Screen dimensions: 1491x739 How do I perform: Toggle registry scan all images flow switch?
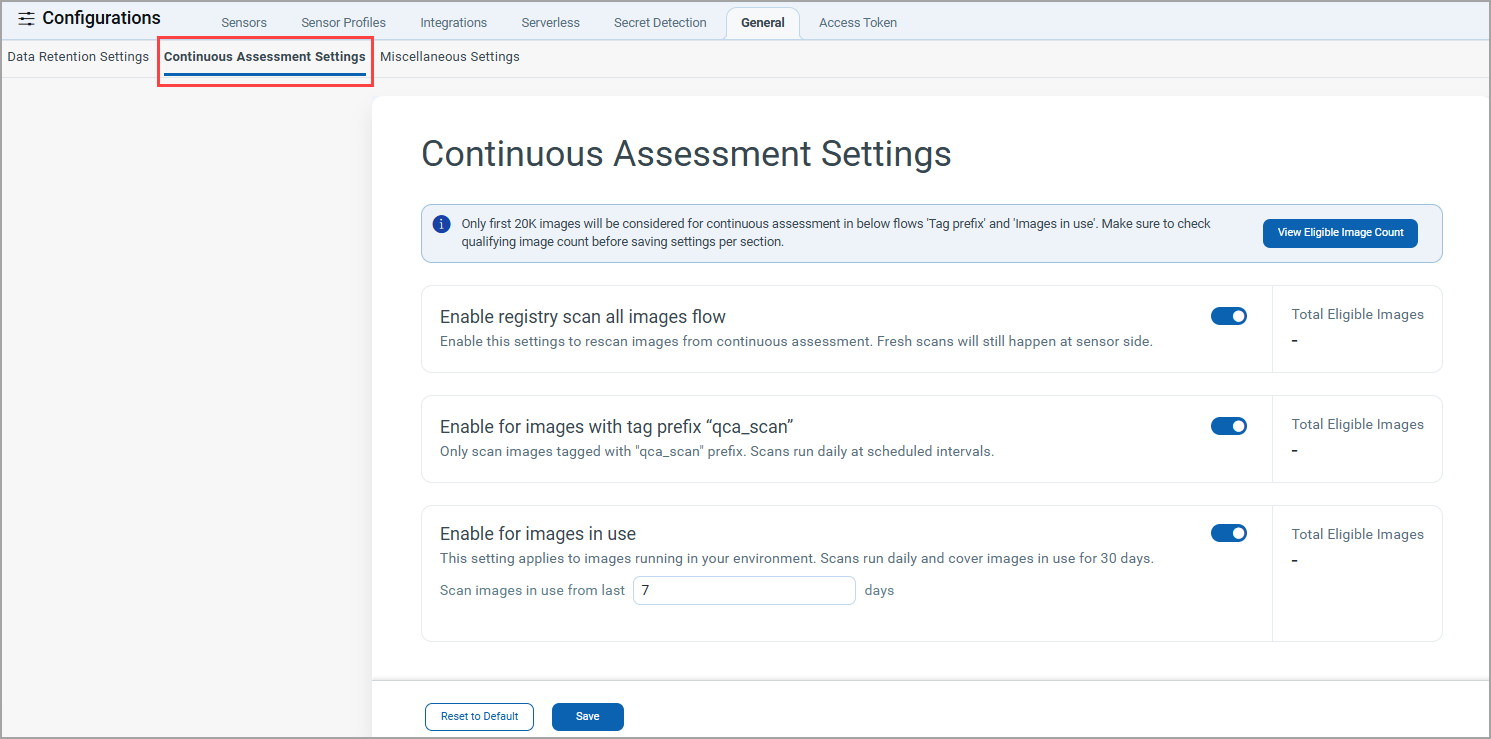[x=1228, y=316]
